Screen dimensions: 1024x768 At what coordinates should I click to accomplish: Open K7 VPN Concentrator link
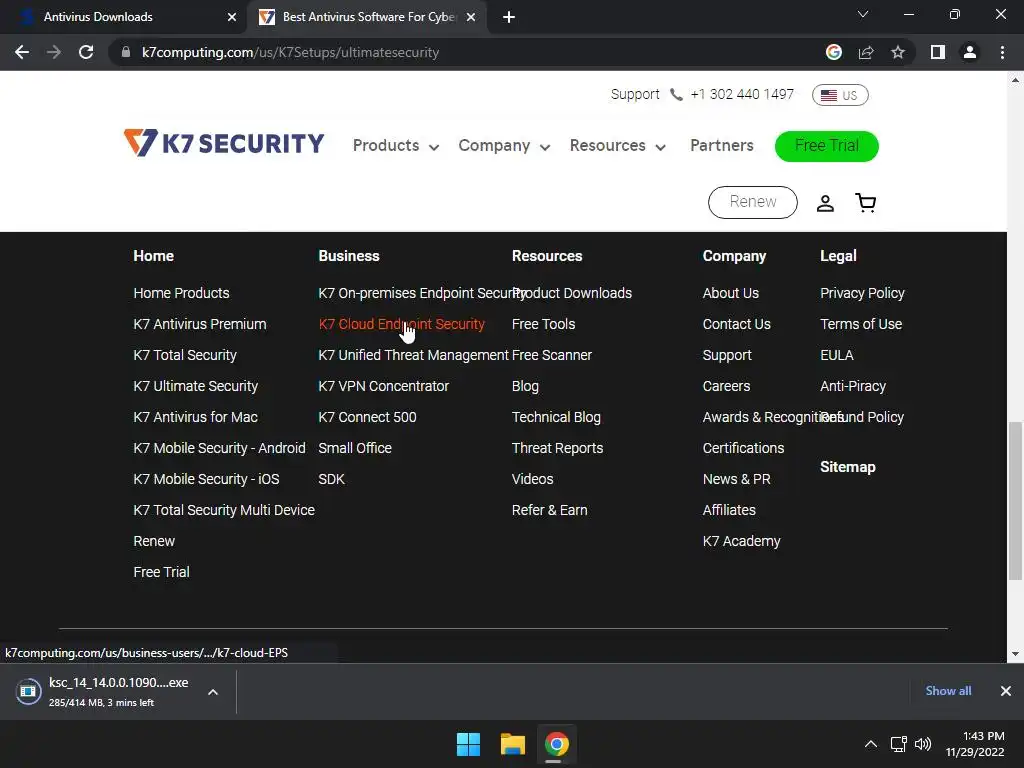[383, 387]
